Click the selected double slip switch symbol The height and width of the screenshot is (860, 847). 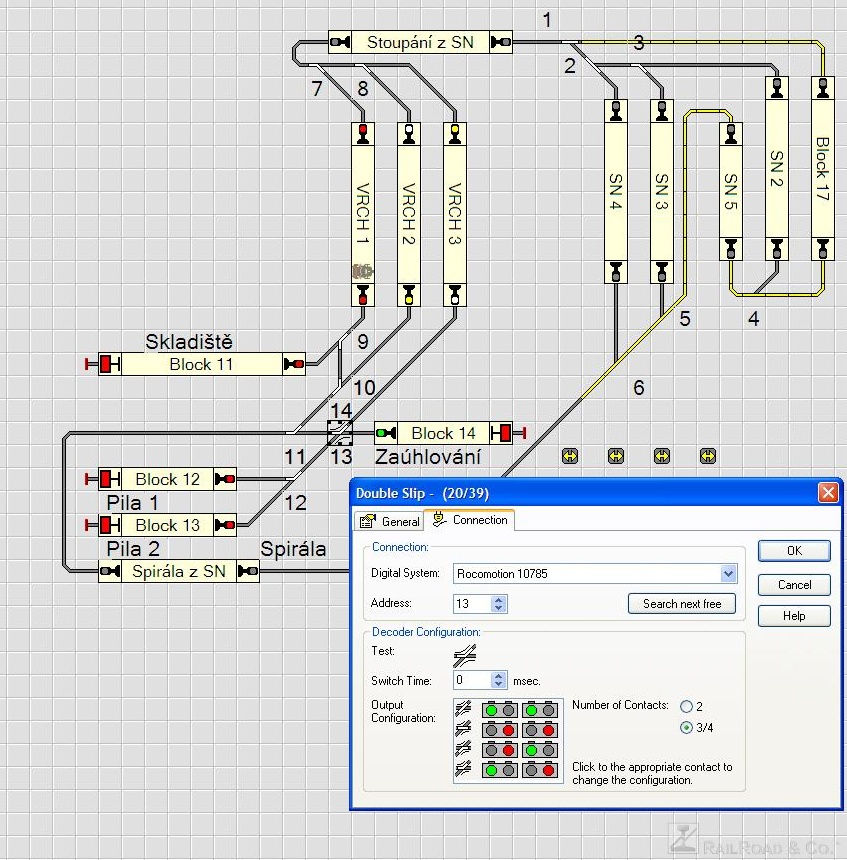click(341, 433)
